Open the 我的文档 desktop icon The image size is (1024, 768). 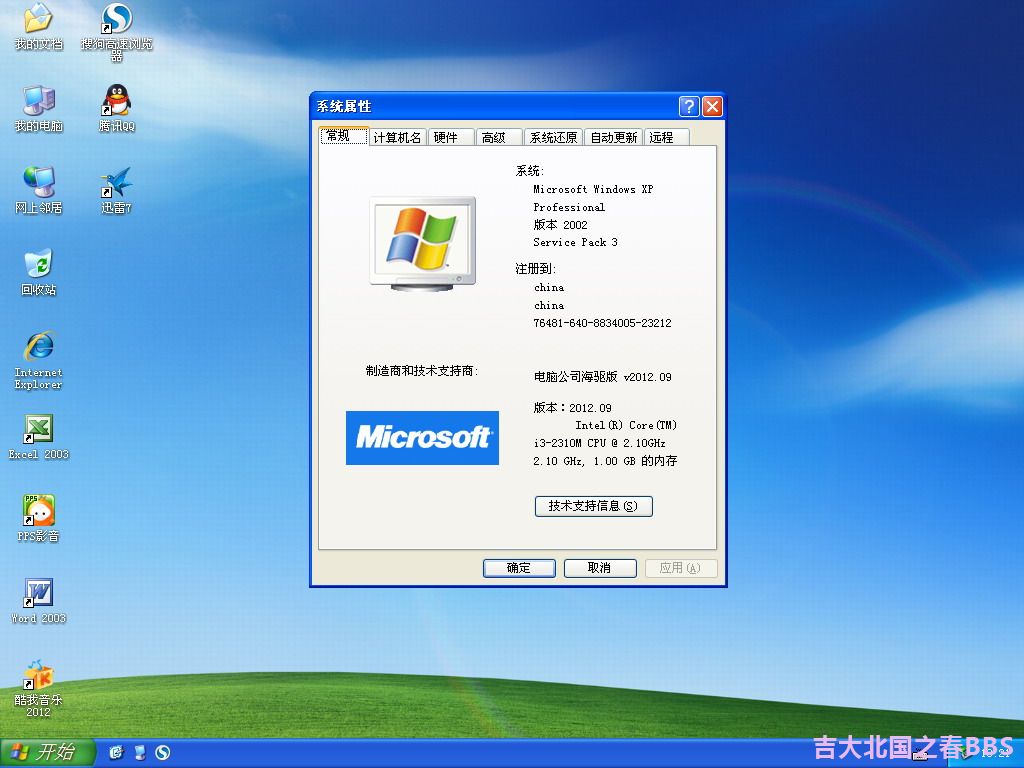(39, 26)
